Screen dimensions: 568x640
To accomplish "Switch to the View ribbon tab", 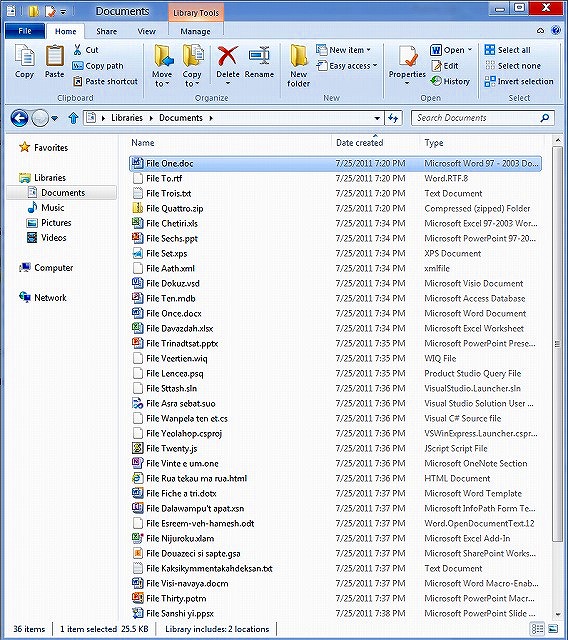I will click(146, 31).
